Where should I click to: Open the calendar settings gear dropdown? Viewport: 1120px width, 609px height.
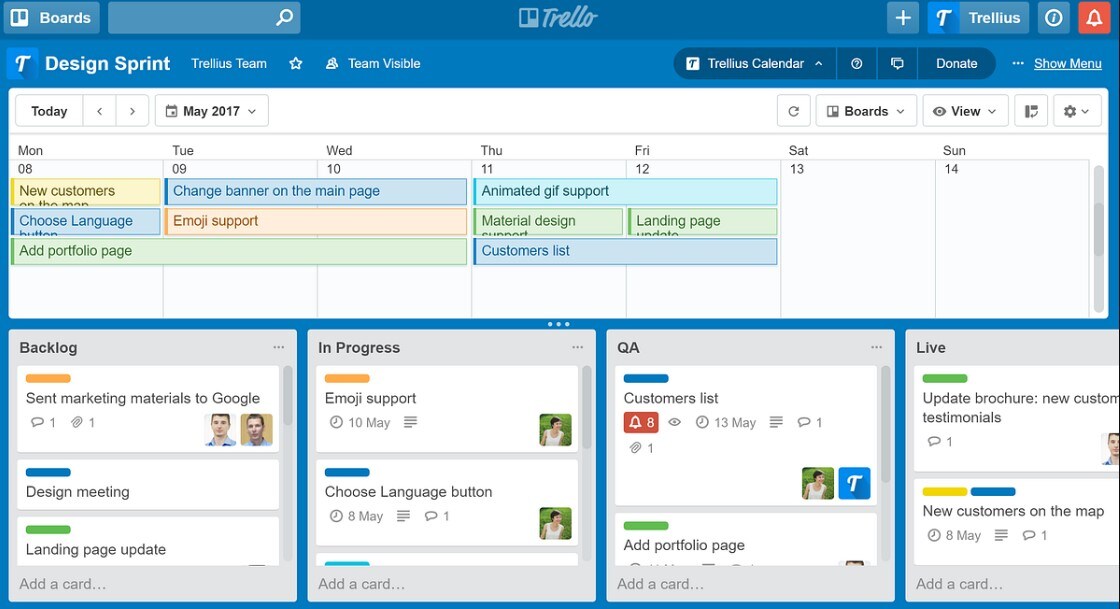tap(1076, 111)
